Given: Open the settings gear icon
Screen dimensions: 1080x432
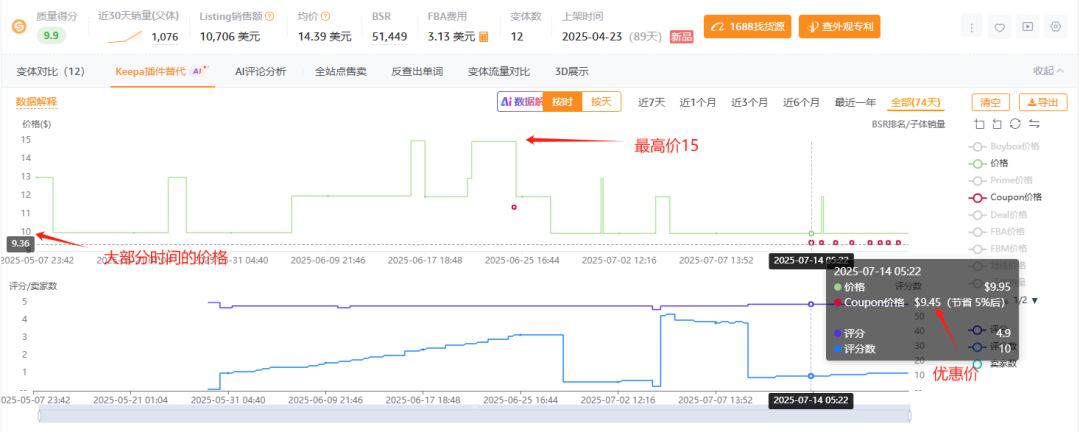Looking at the screenshot, I should [x=1055, y=27].
